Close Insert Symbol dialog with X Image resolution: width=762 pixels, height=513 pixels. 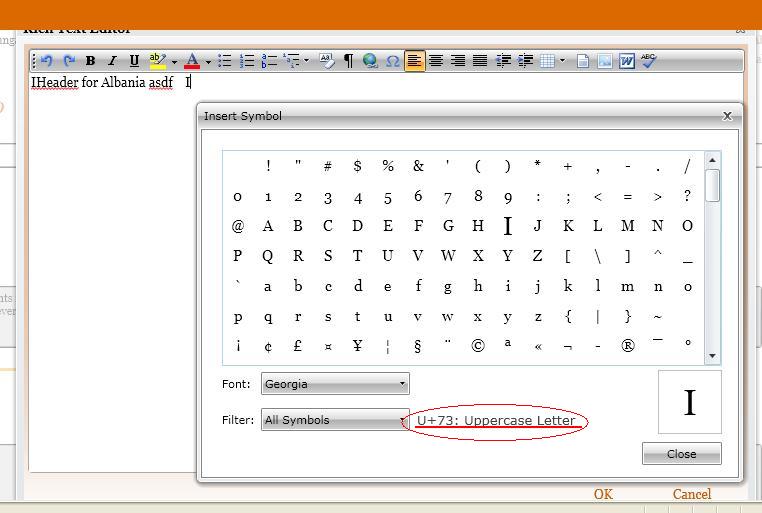click(x=727, y=116)
